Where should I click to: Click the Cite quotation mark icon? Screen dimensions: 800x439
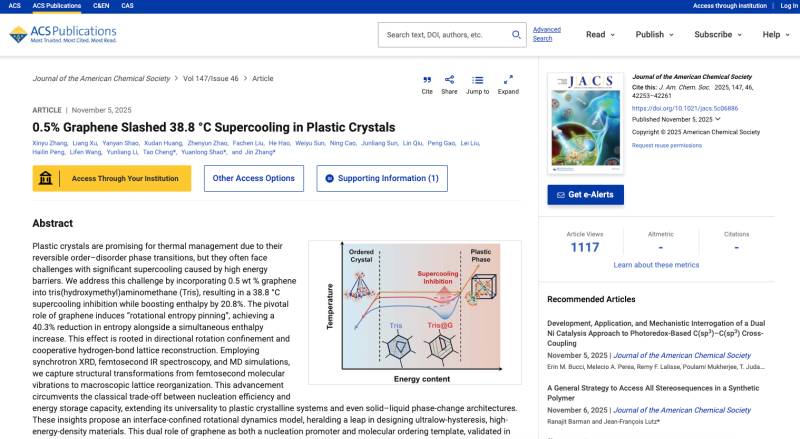[x=427, y=79]
